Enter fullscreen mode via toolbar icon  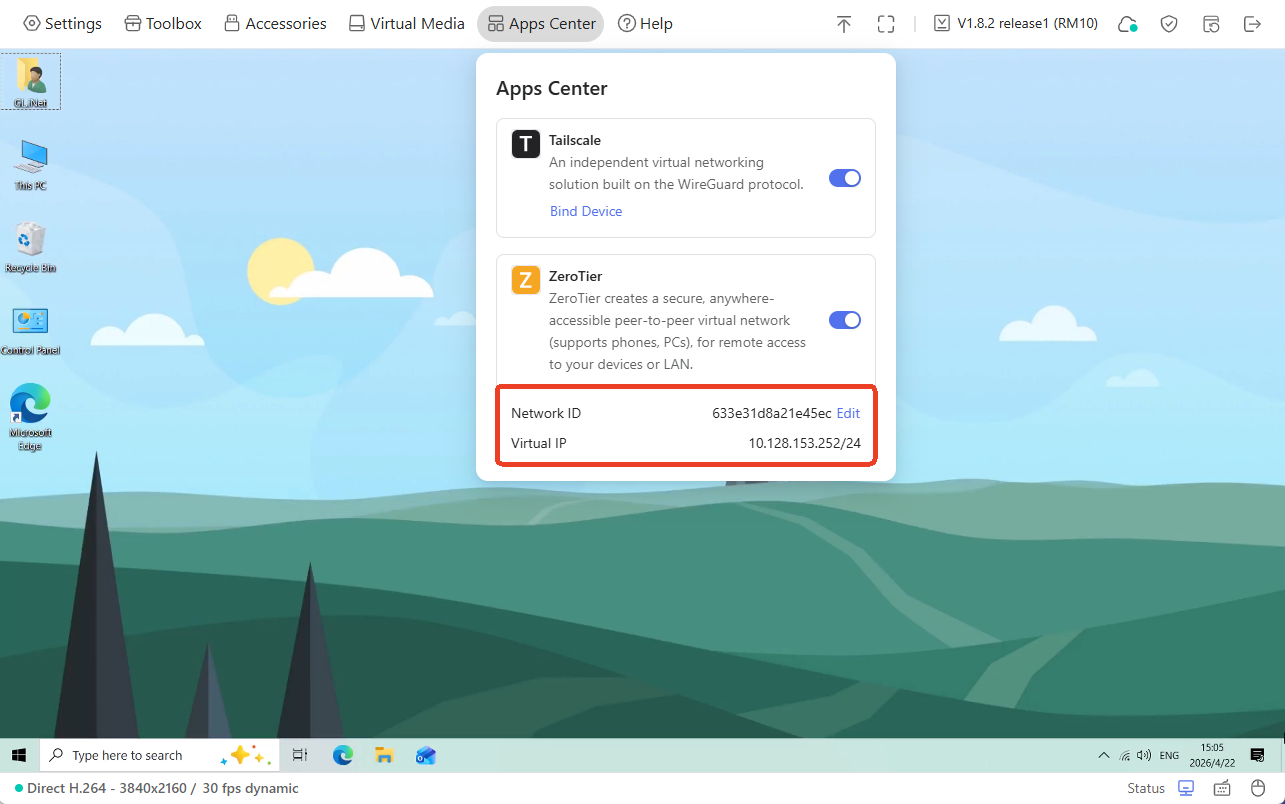[885, 24]
